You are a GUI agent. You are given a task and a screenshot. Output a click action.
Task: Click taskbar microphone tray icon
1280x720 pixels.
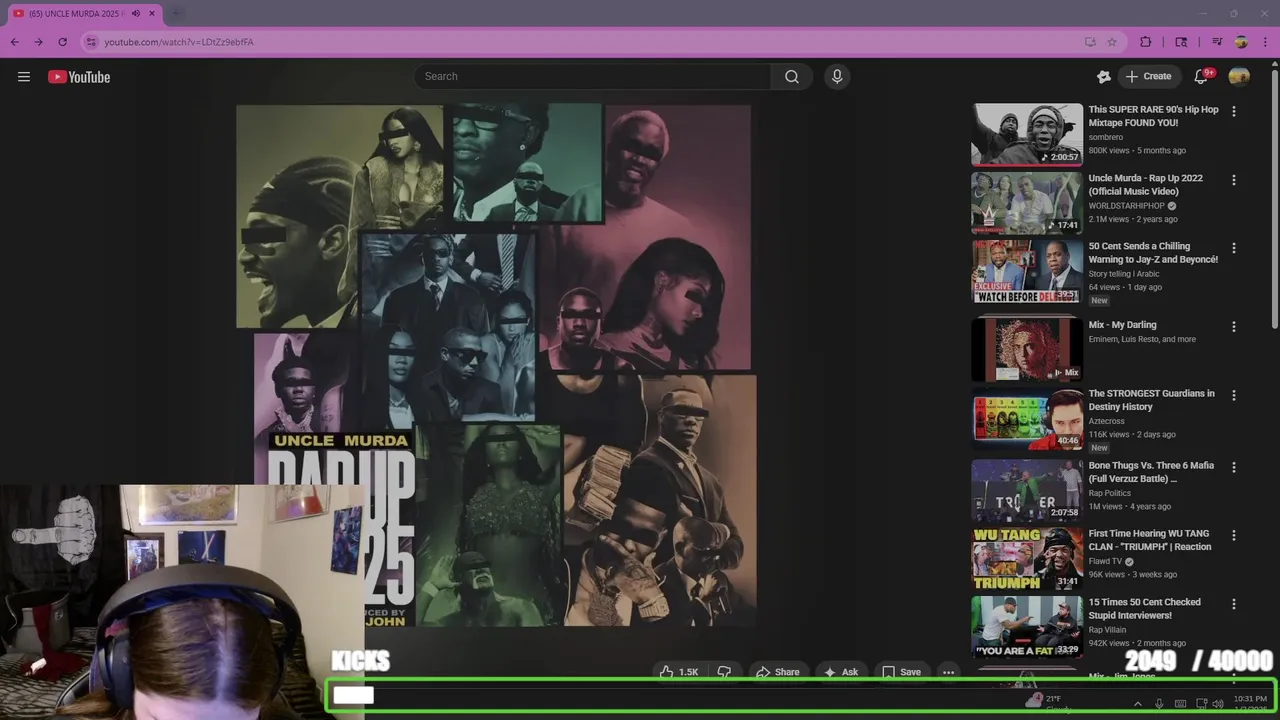(1159, 704)
